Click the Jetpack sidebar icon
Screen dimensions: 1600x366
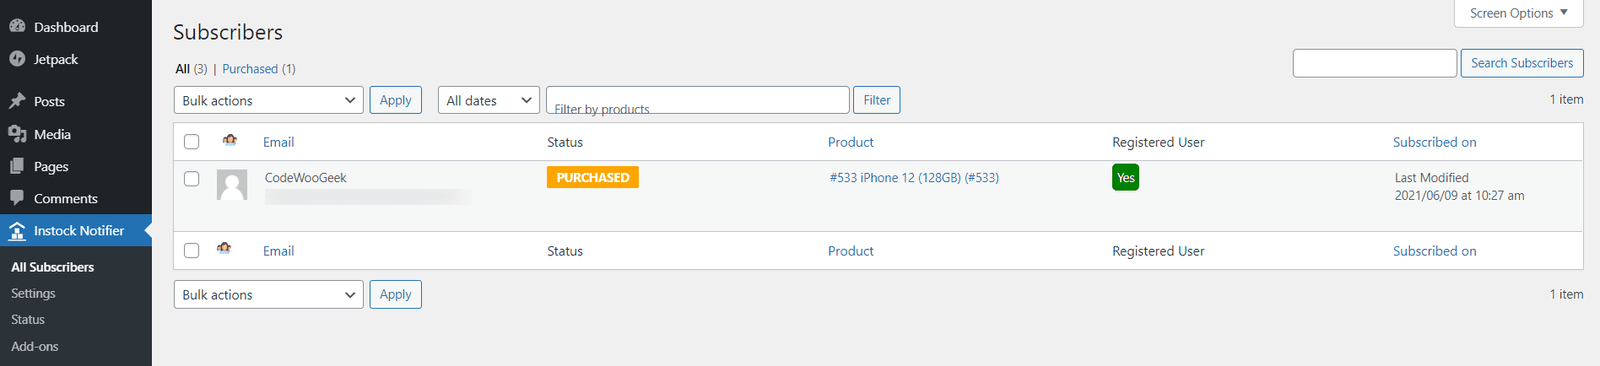click(17, 59)
